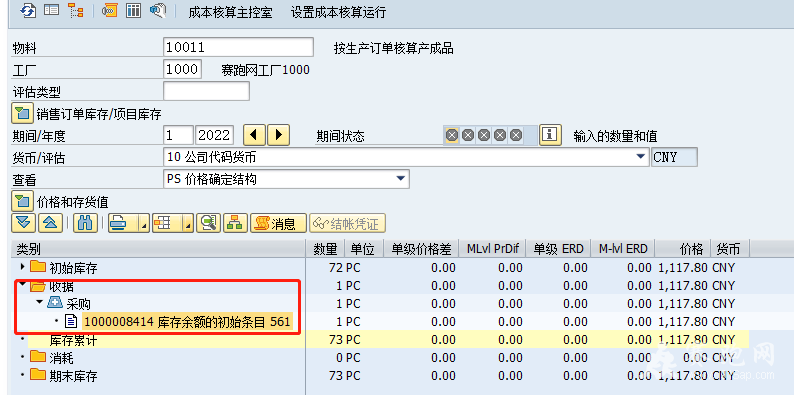
Task: Click the 1,117.80 price in 初始库存 row
Action: tap(684, 267)
